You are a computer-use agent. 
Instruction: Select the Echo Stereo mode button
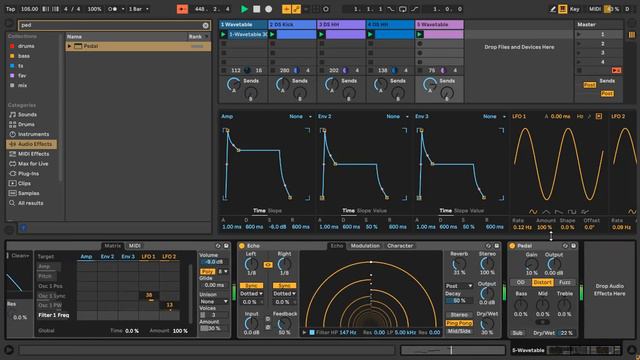coord(459,315)
